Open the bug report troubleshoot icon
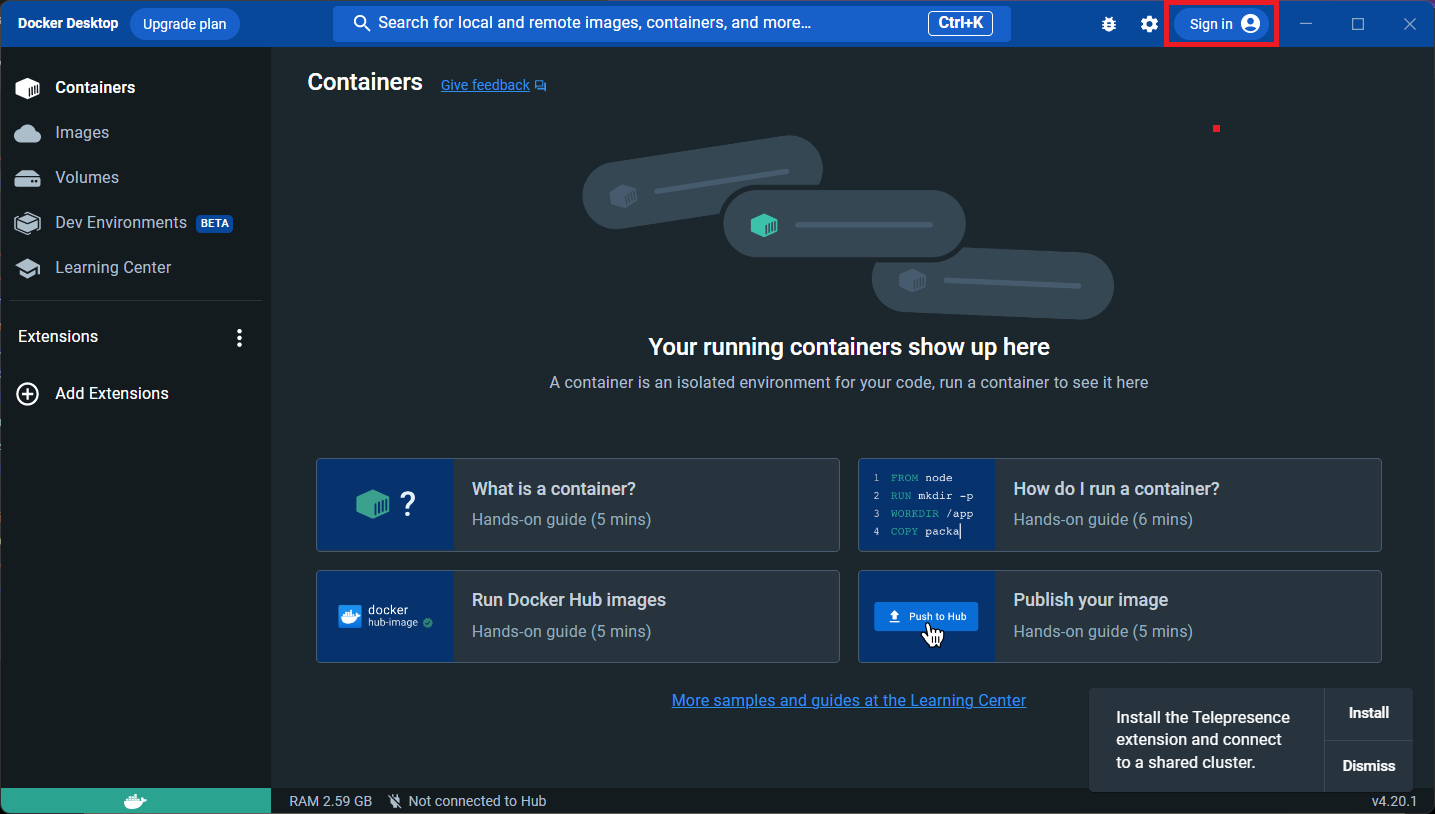This screenshot has height=814, width=1435. coord(1108,24)
